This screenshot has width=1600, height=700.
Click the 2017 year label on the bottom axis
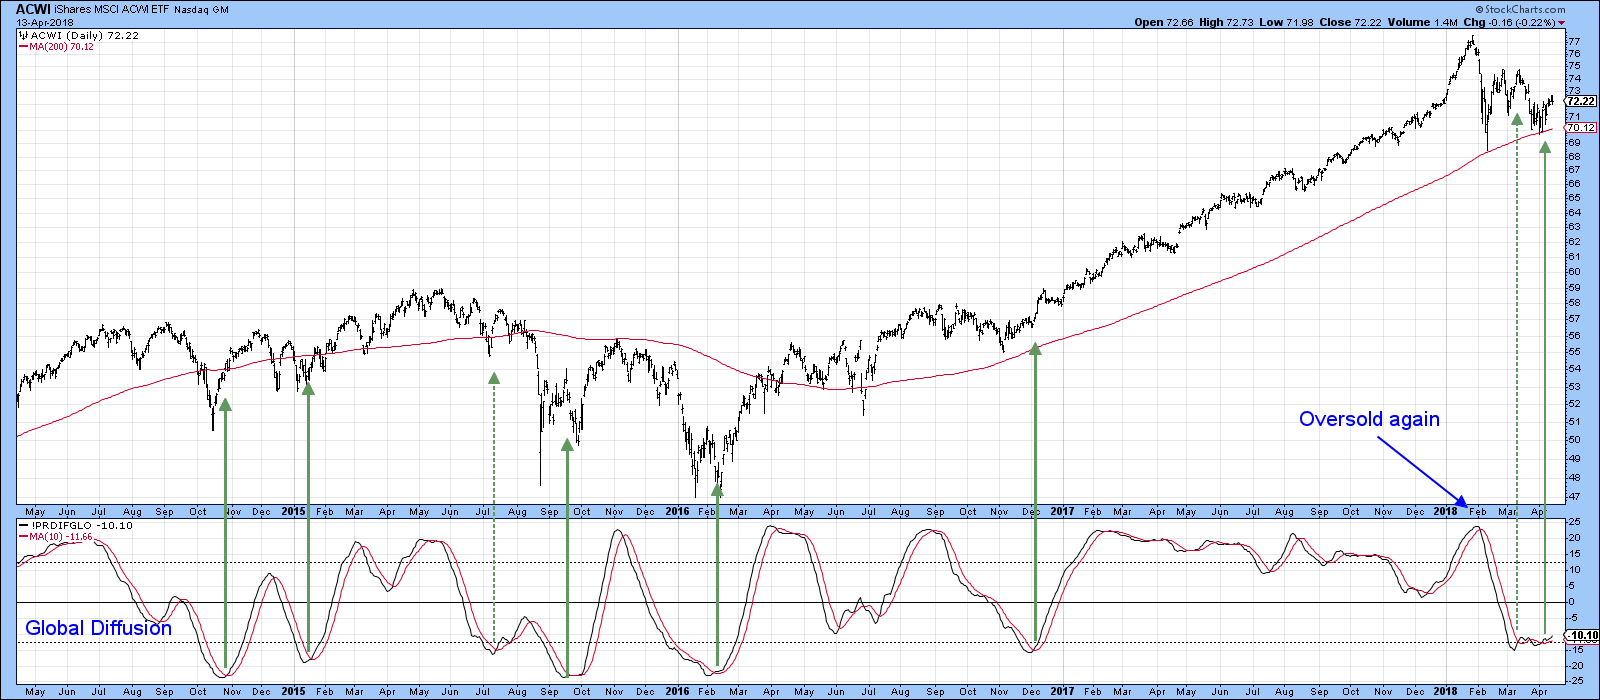tap(1062, 691)
